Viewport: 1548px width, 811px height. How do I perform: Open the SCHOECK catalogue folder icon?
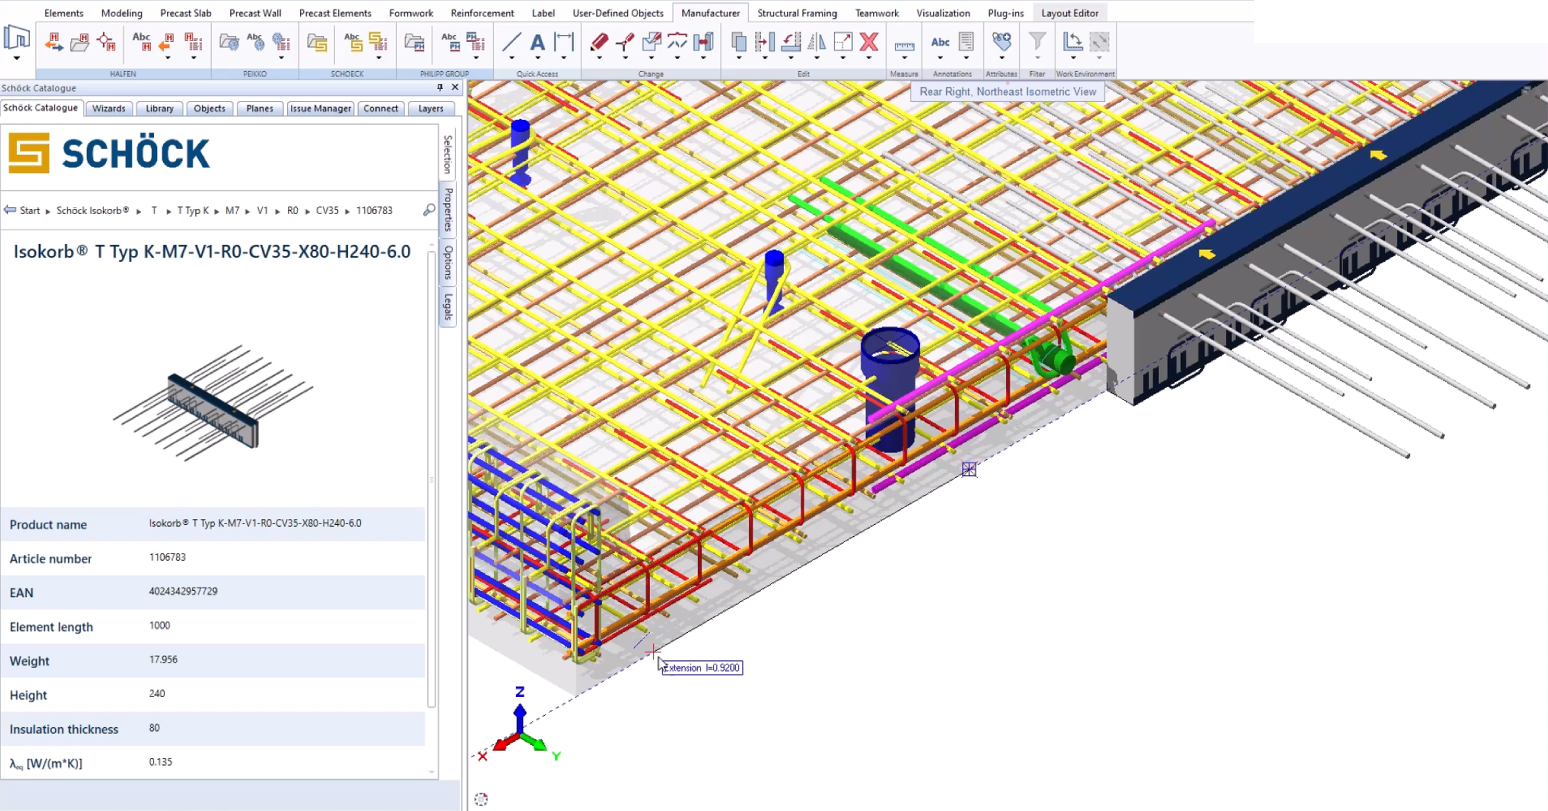pyautogui.click(x=317, y=42)
